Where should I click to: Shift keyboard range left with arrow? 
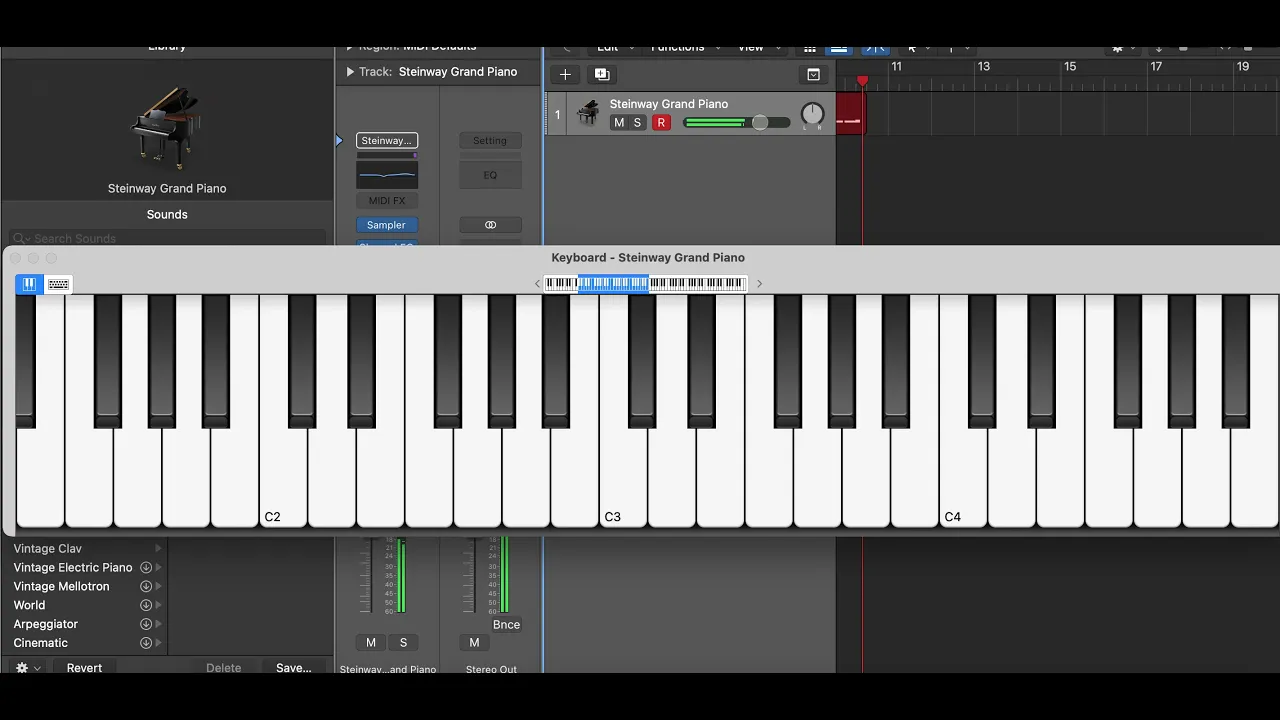point(537,284)
